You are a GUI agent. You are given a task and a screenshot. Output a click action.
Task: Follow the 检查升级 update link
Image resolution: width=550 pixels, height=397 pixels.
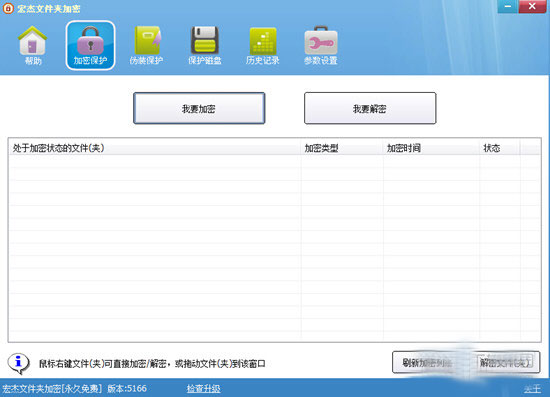click(x=203, y=389)
